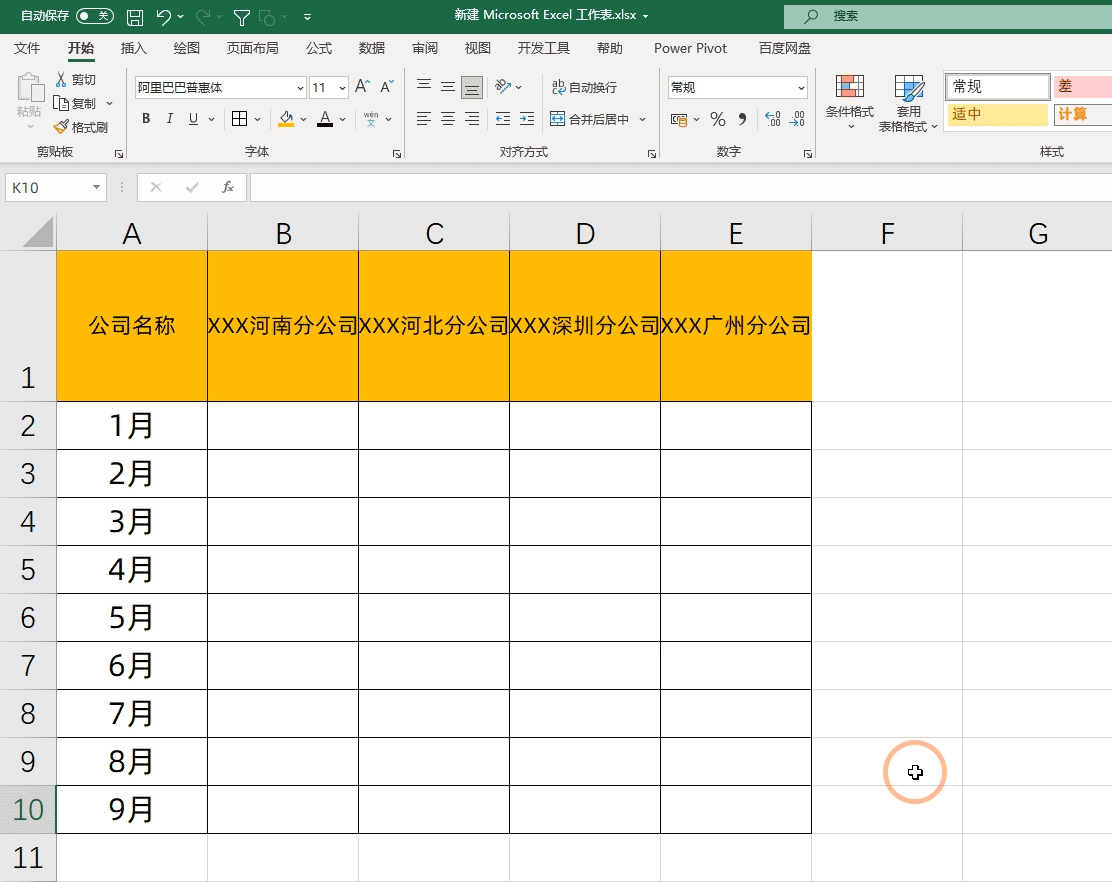Expand font color options arrow
1112x882 pixels.
pos(343,119)
